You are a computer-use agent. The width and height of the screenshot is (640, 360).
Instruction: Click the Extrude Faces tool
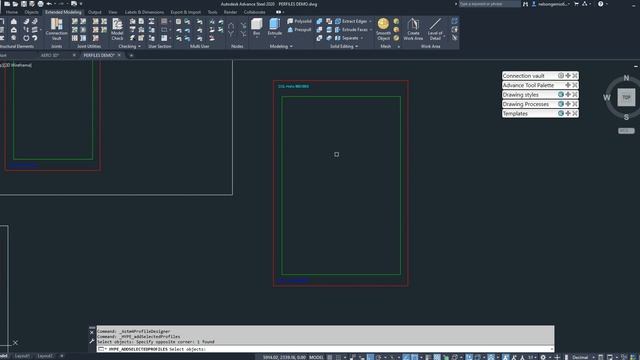tap(351, 30)
